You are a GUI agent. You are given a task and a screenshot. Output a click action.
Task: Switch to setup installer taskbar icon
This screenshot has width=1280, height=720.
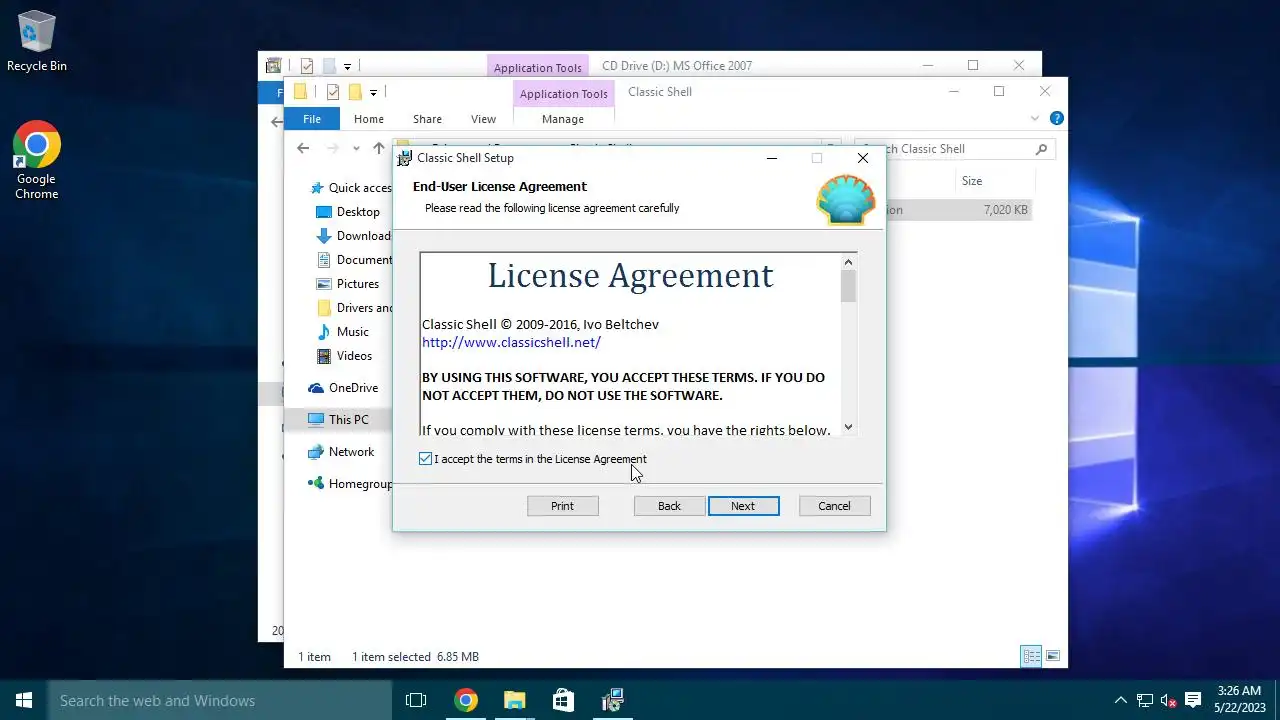coord(612,700)
